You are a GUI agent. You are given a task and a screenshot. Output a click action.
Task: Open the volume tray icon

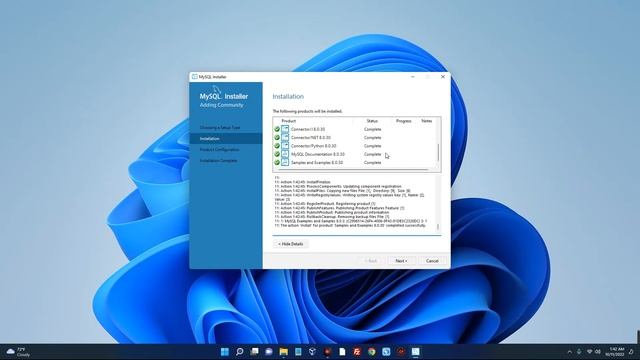point(598,352)
